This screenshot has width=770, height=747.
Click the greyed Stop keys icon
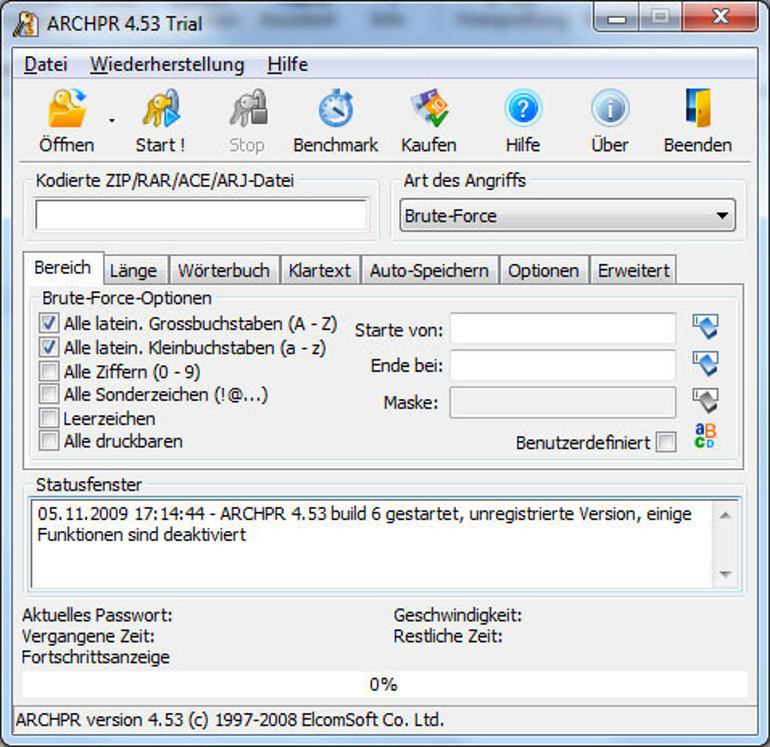248,108
